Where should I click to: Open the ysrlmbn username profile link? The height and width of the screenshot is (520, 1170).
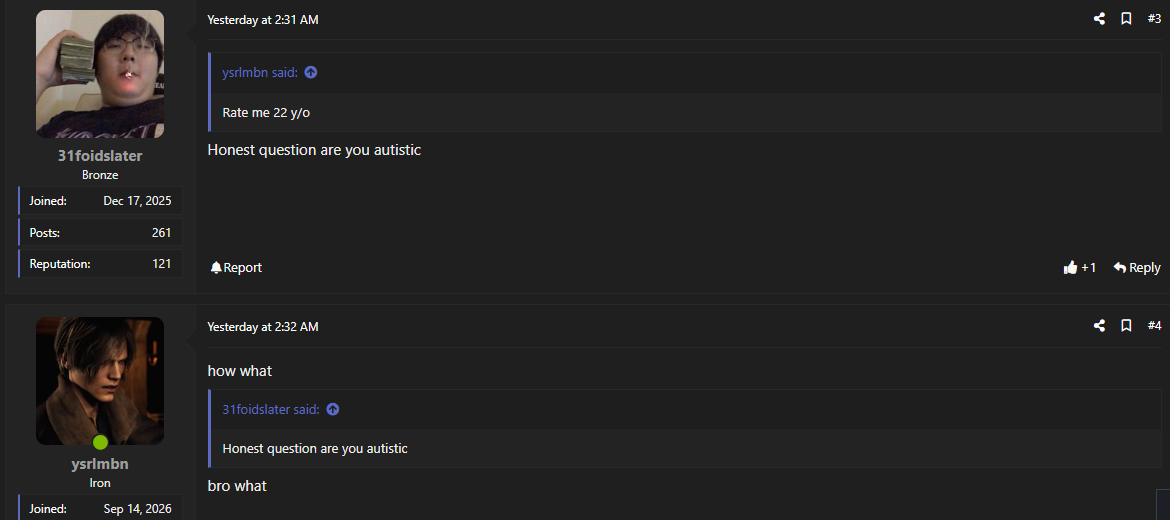(100, 464)
